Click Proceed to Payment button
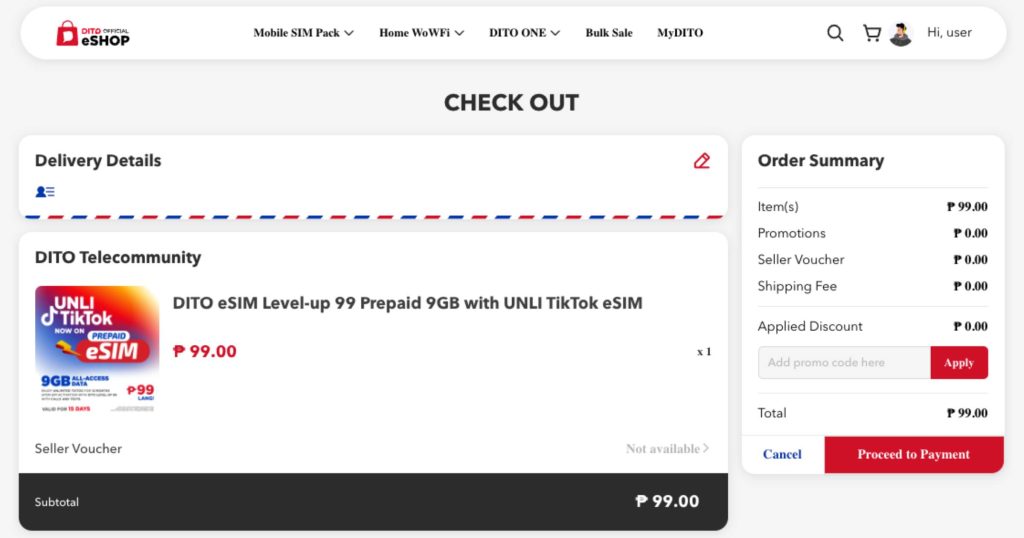The width and height of the screenshot is (1024, 538). pyautogui.click(x=914, y=454)
